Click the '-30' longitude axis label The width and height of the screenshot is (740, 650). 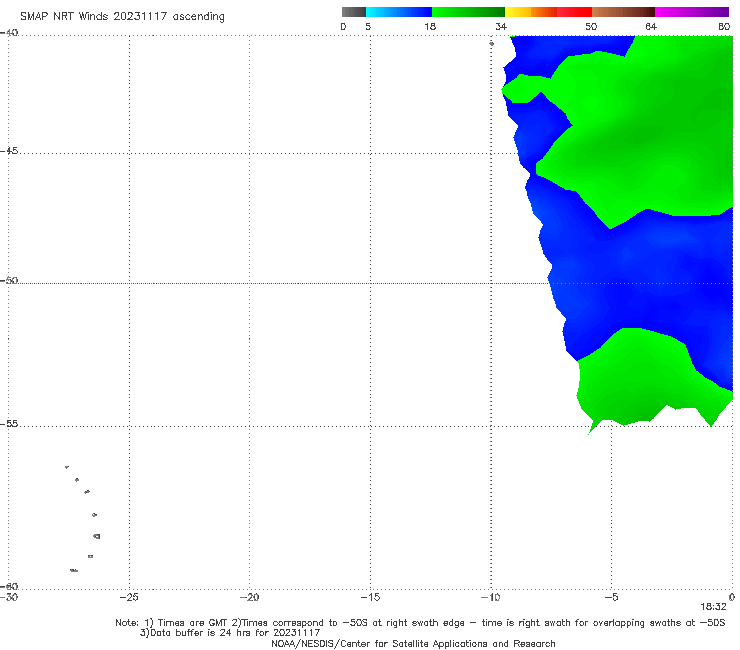pyautogui.click(x=9, y=597)
